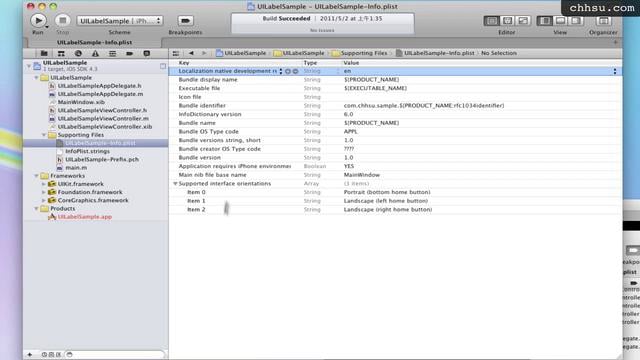Click the remove row minus button

coord(295,71)
